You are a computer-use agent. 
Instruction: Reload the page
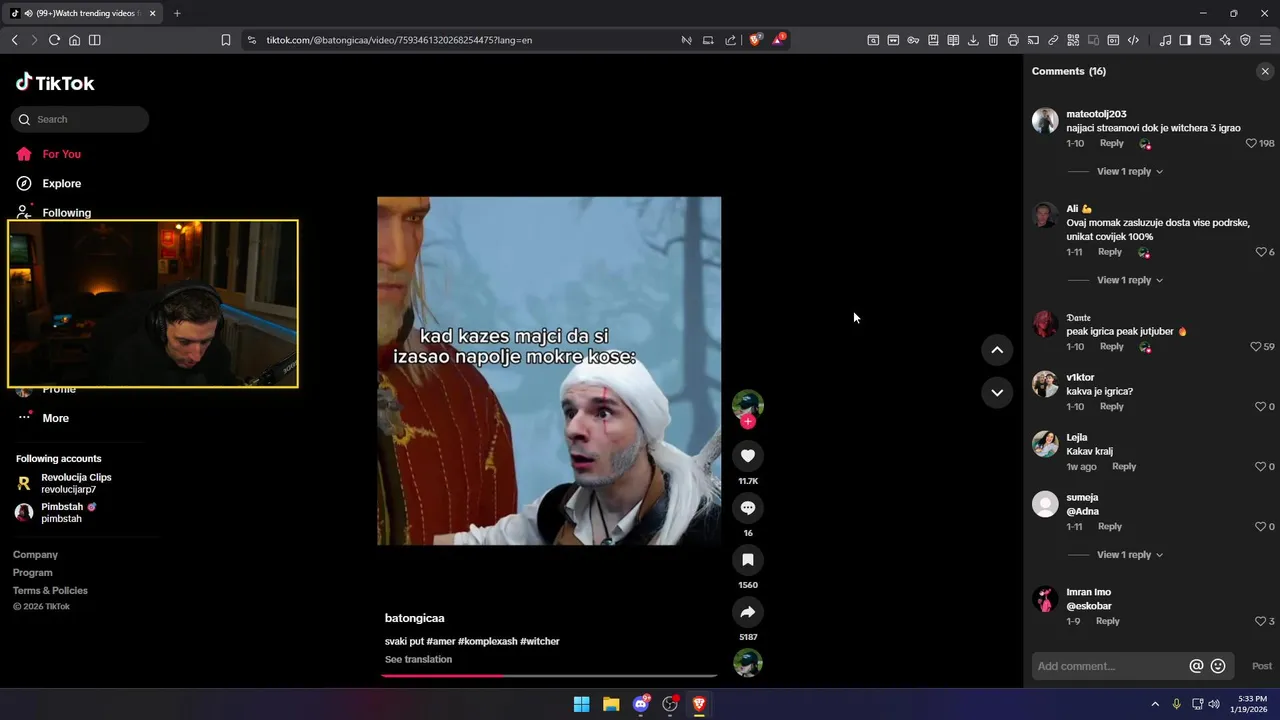[54, 40]
